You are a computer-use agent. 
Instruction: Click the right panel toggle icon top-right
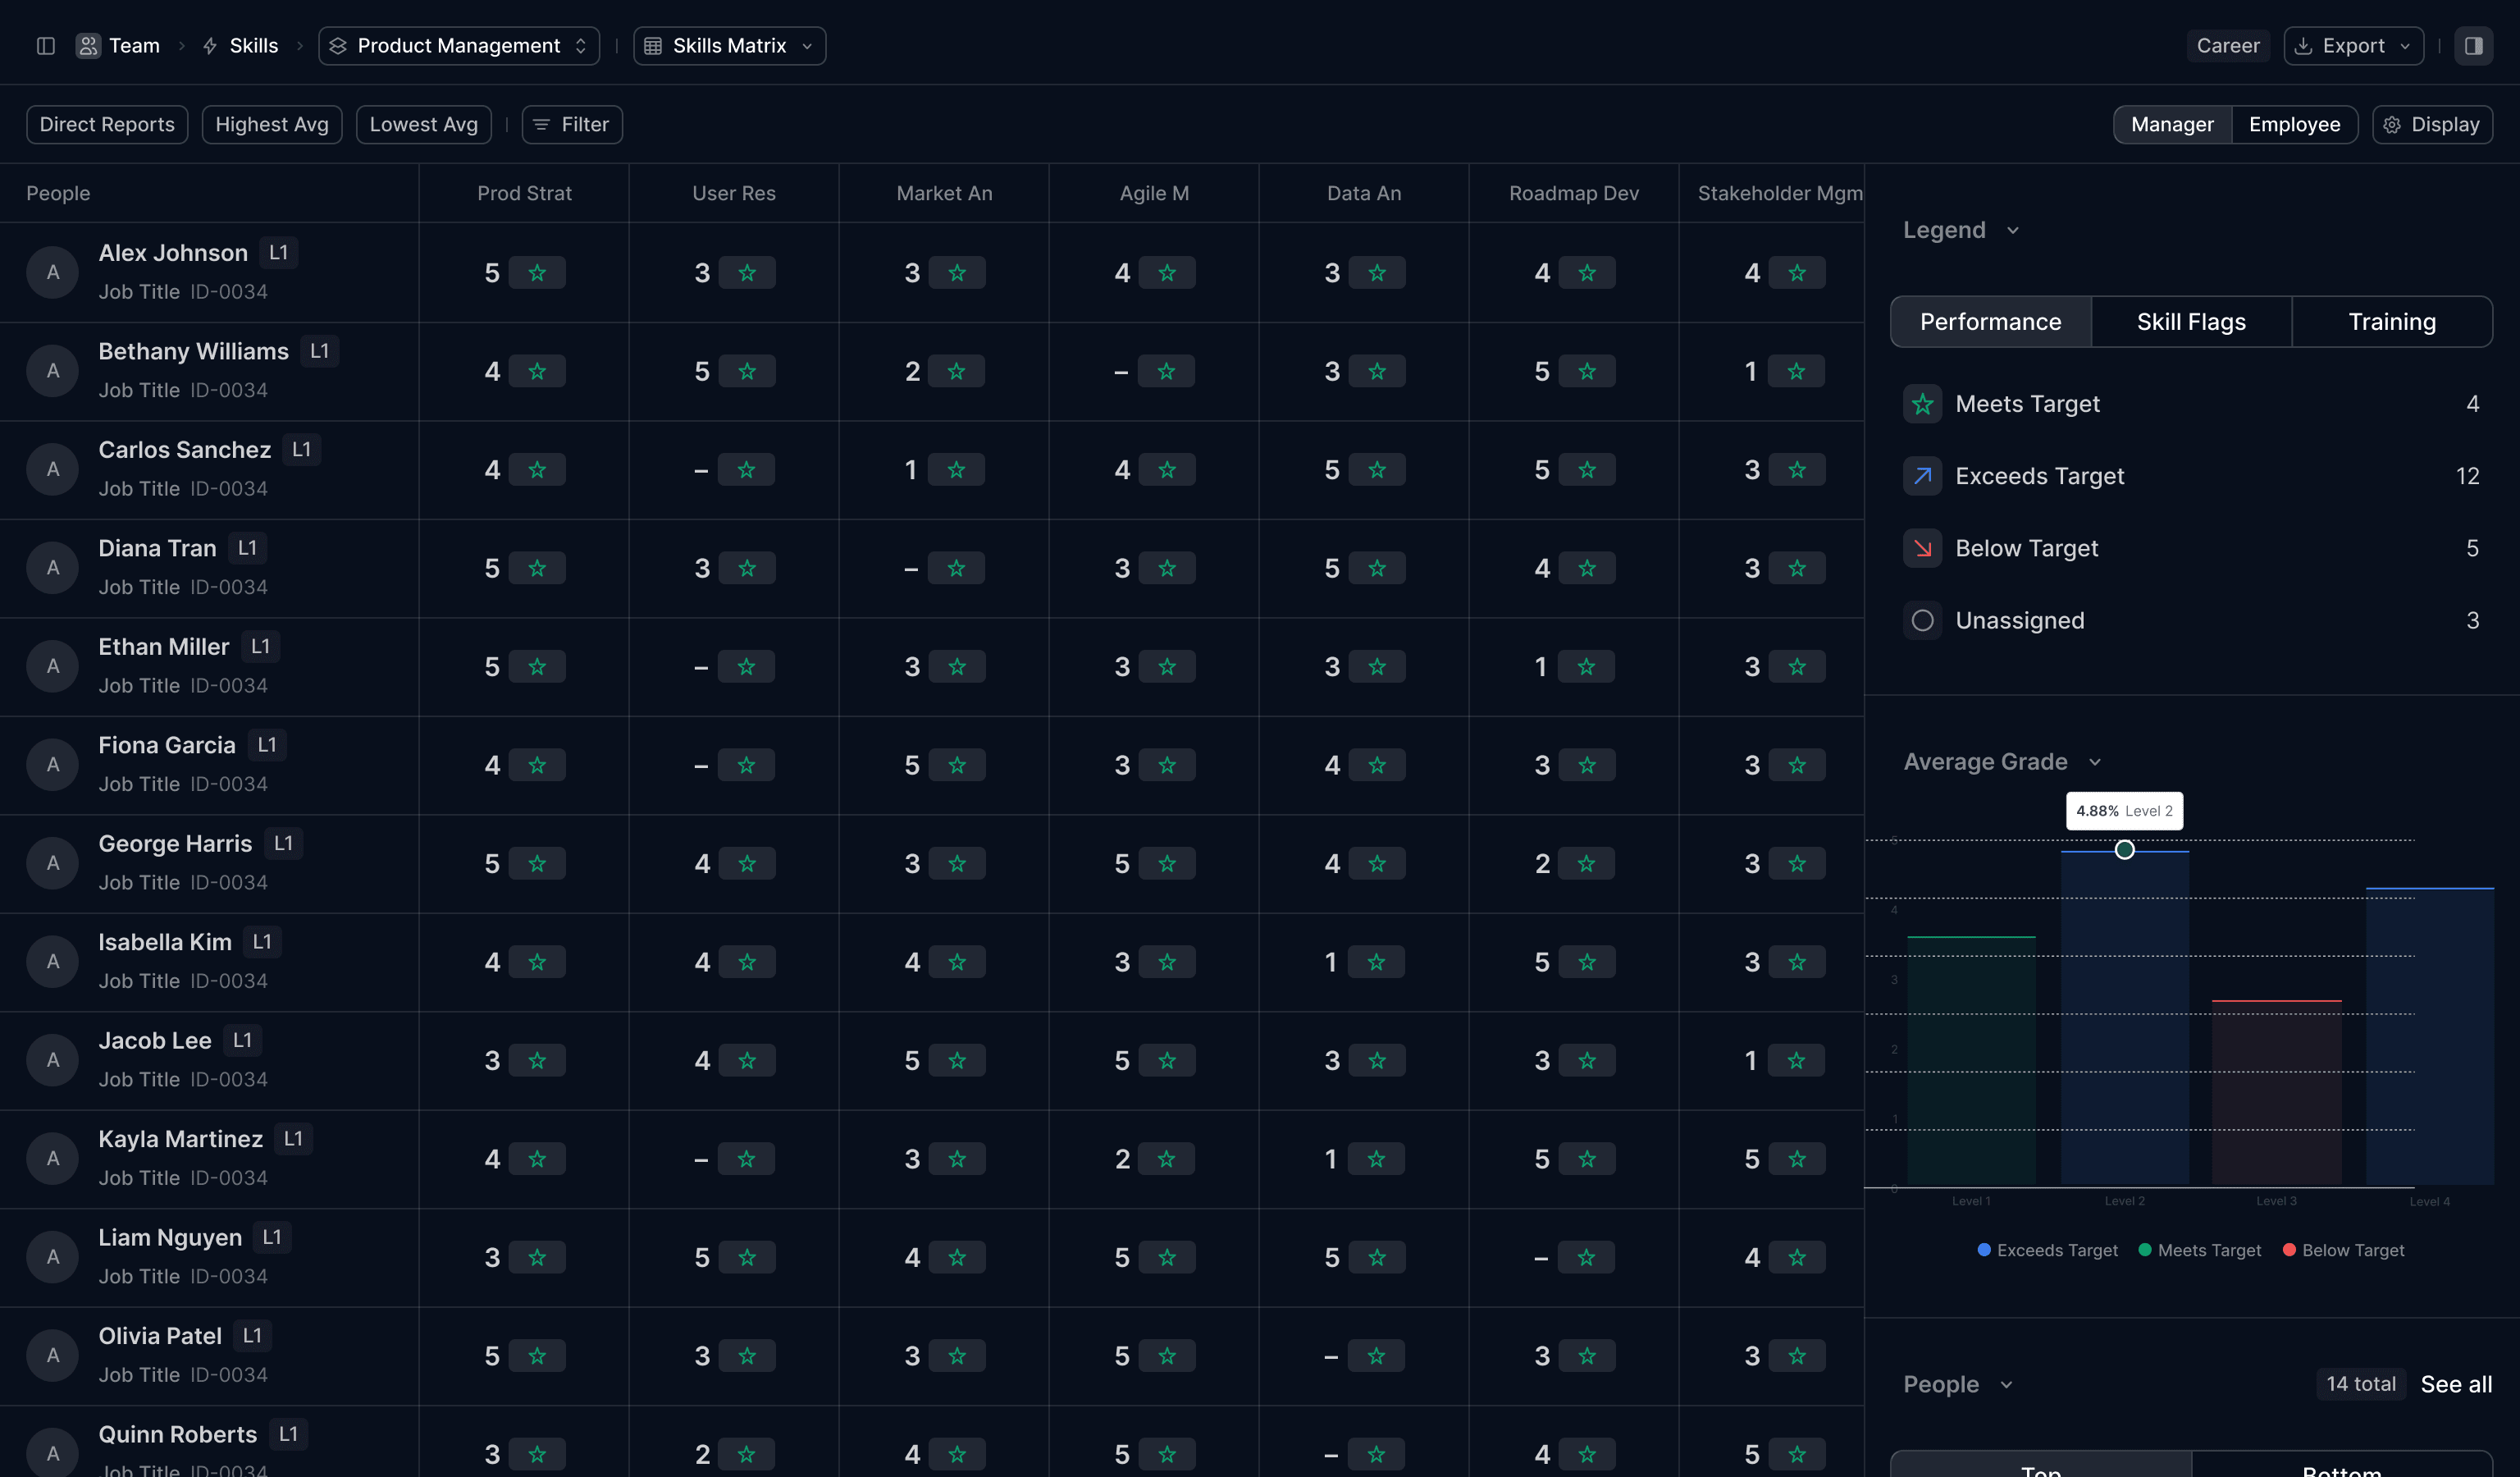(x=2475, y=45)
